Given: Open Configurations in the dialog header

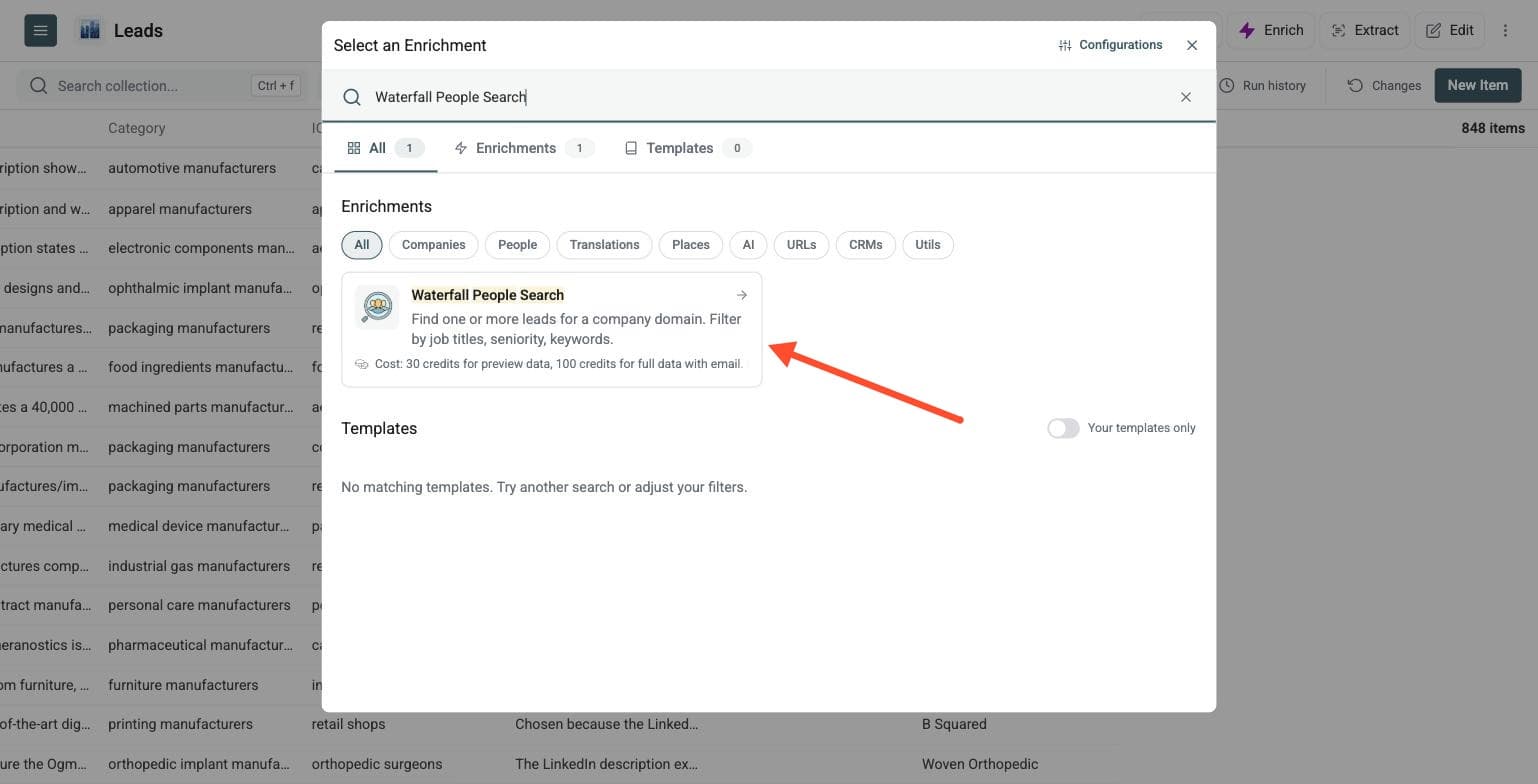Looking at the screenshot, I should (x=1110, y=45).
